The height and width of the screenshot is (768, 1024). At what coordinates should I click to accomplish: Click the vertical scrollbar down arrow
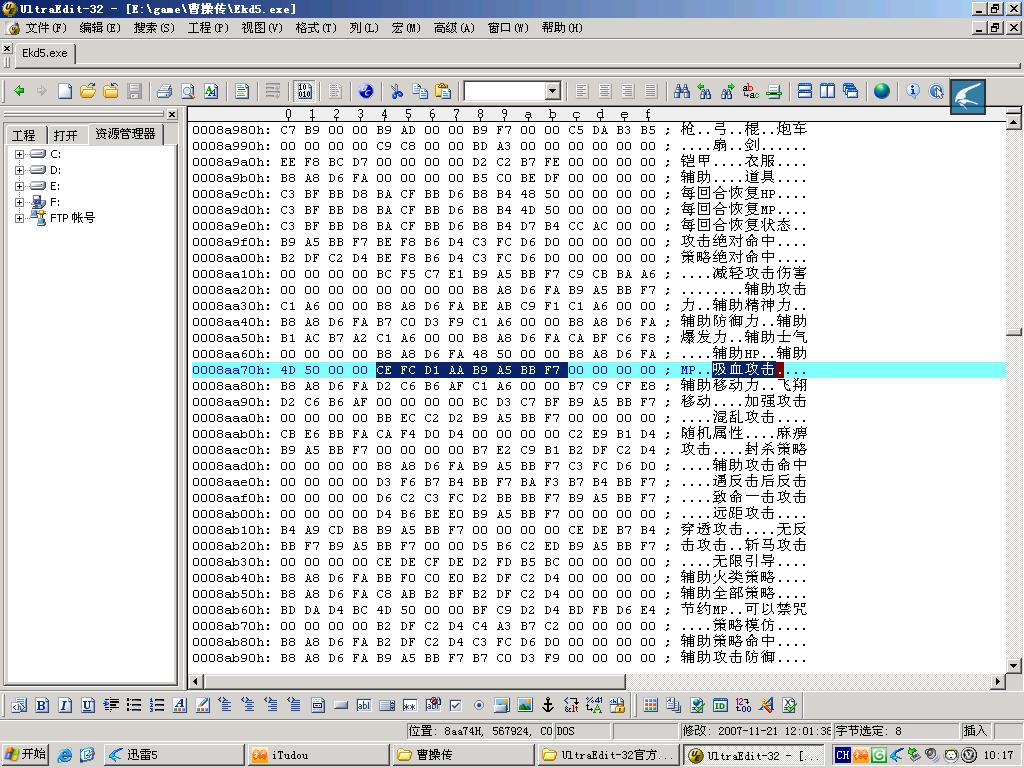pyautogui.click(x=1014, y=665)
